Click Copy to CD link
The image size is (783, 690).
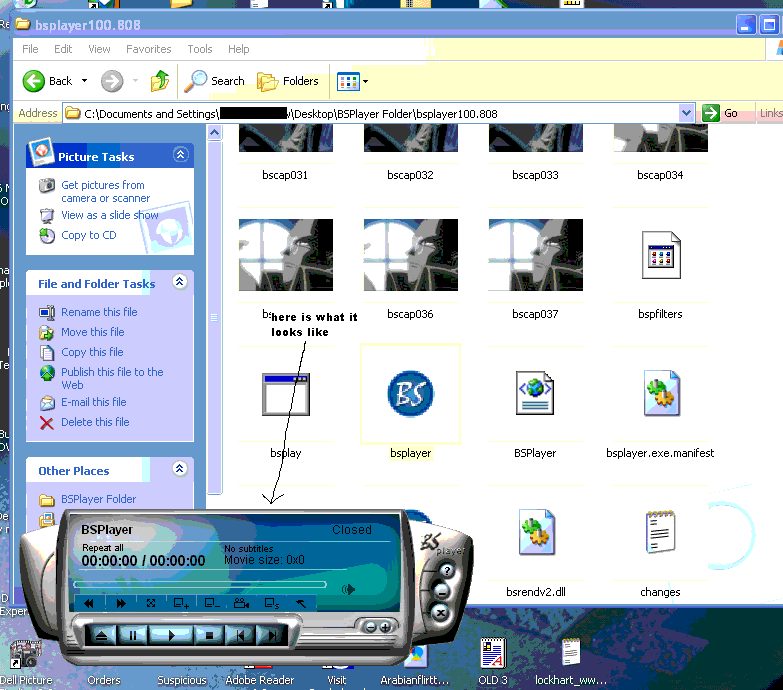tap(88, 235)
